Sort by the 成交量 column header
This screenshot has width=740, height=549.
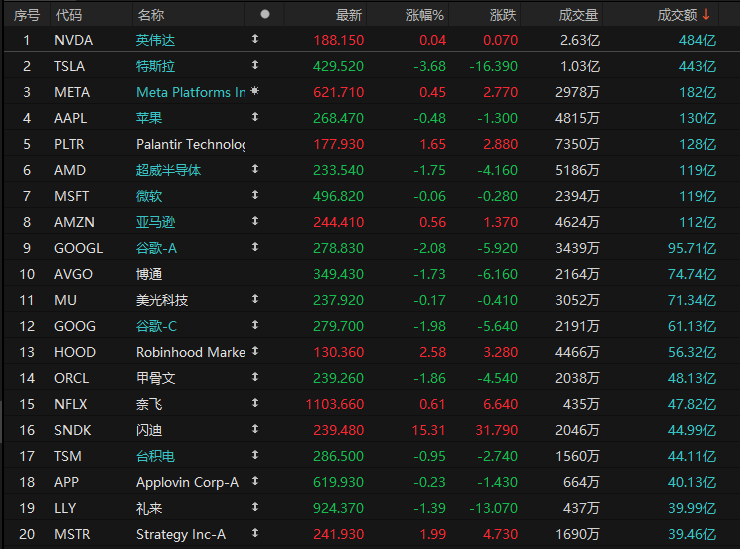(578, 15)
